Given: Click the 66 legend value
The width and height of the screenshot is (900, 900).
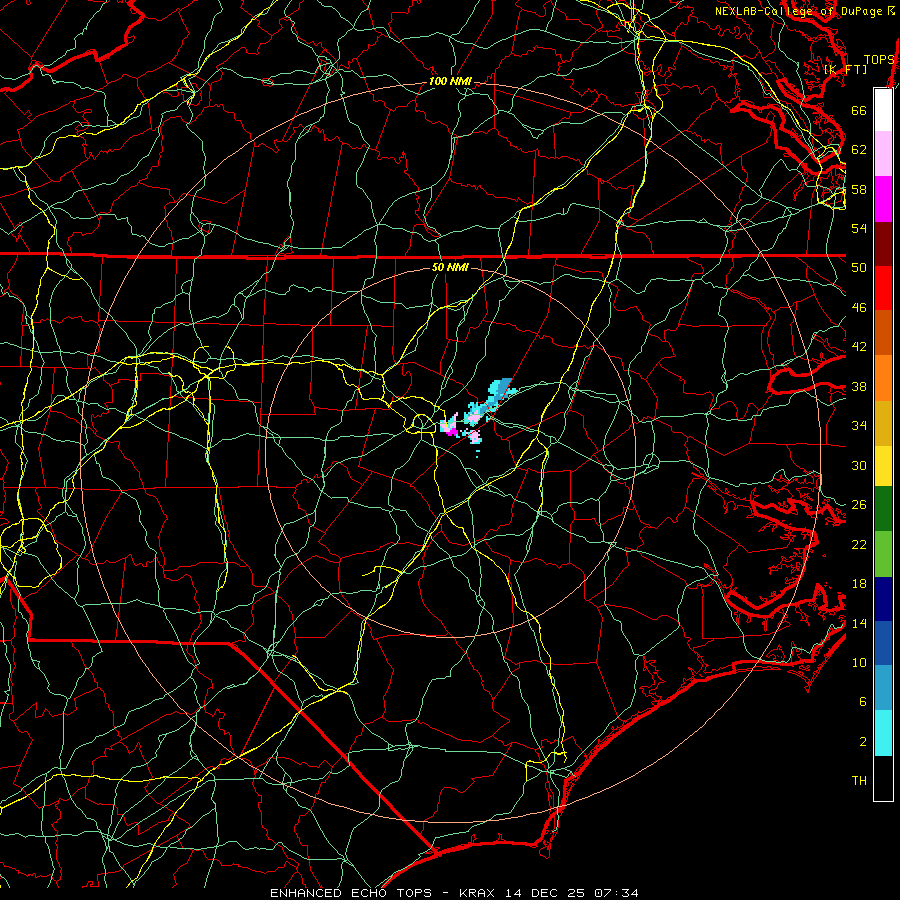Looking at the screenshot, I should pyautogui.click(x=859, y=110).
